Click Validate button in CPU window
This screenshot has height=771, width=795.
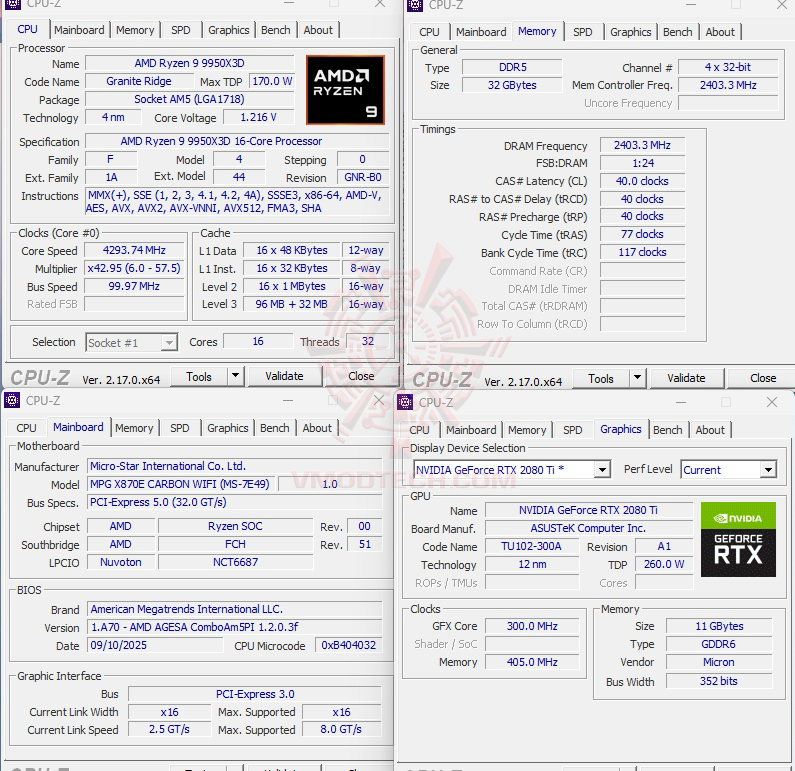pos(284,376)
